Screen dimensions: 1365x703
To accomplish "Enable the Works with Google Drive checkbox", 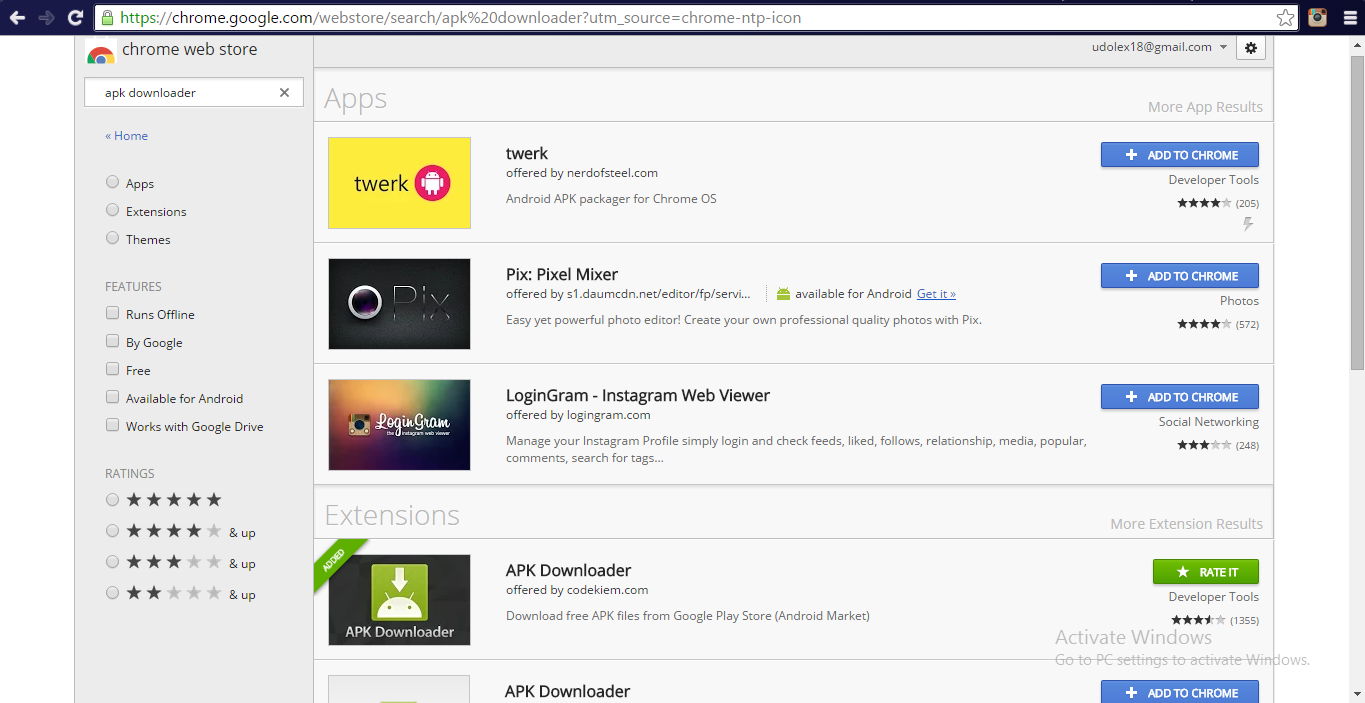I will pyautogui.click(x=112, y=425).
